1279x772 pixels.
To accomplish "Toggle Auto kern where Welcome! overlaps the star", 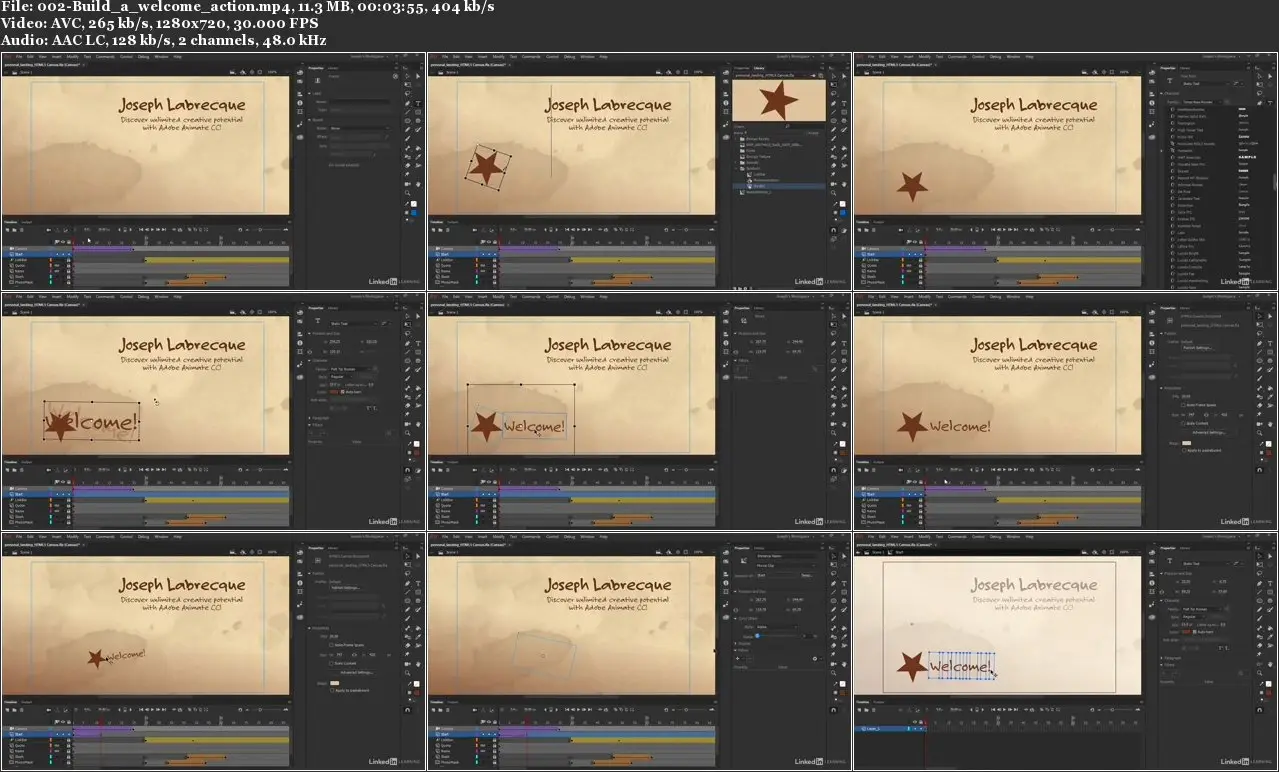I will [343, 391].
